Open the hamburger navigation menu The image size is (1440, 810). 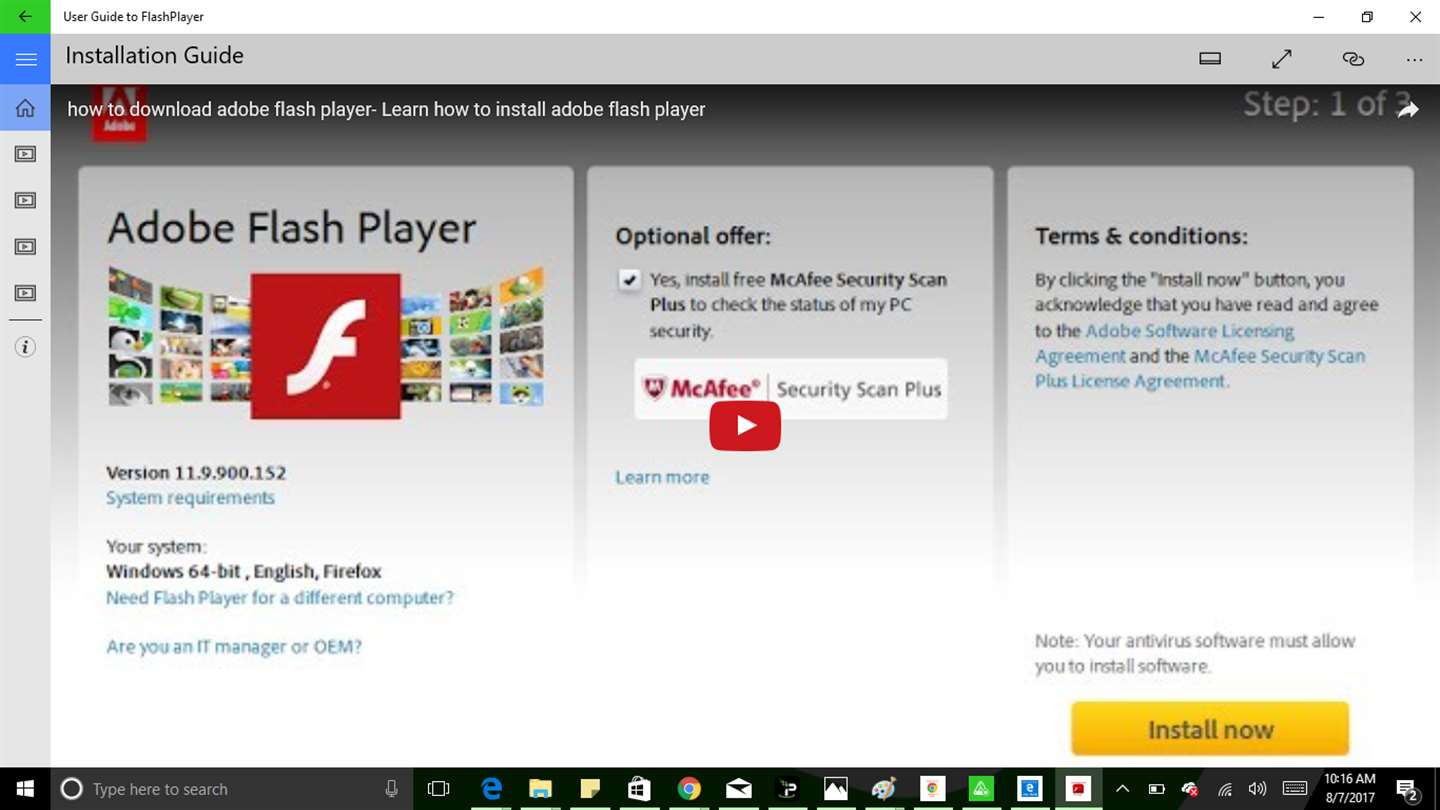25,59
